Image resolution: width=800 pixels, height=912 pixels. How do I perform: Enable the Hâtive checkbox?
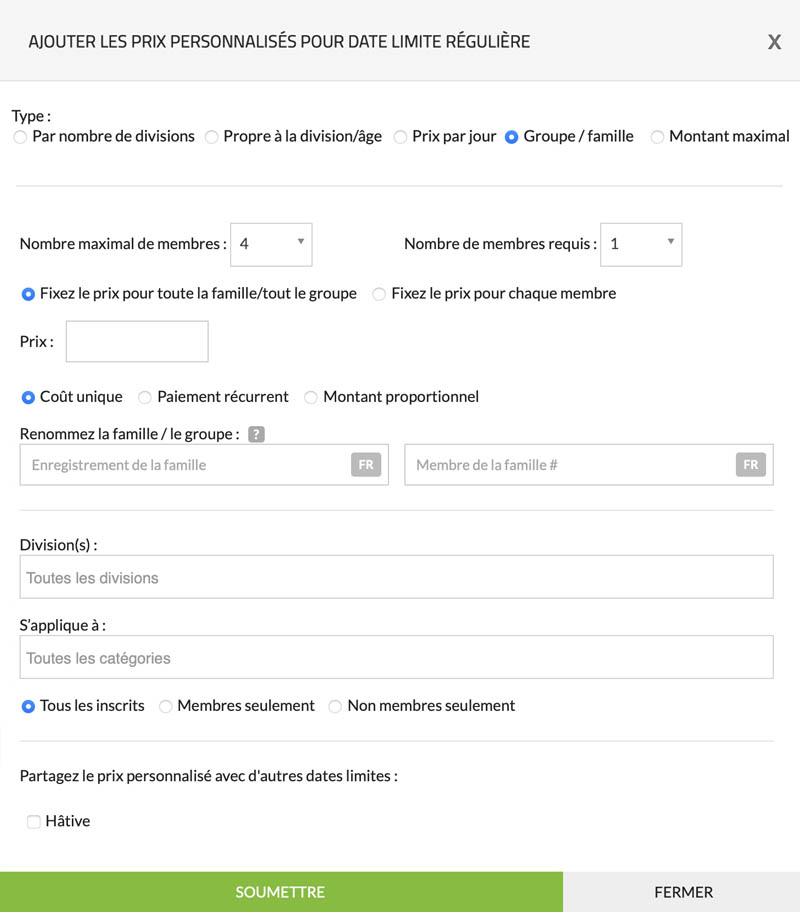click(34, 822)
